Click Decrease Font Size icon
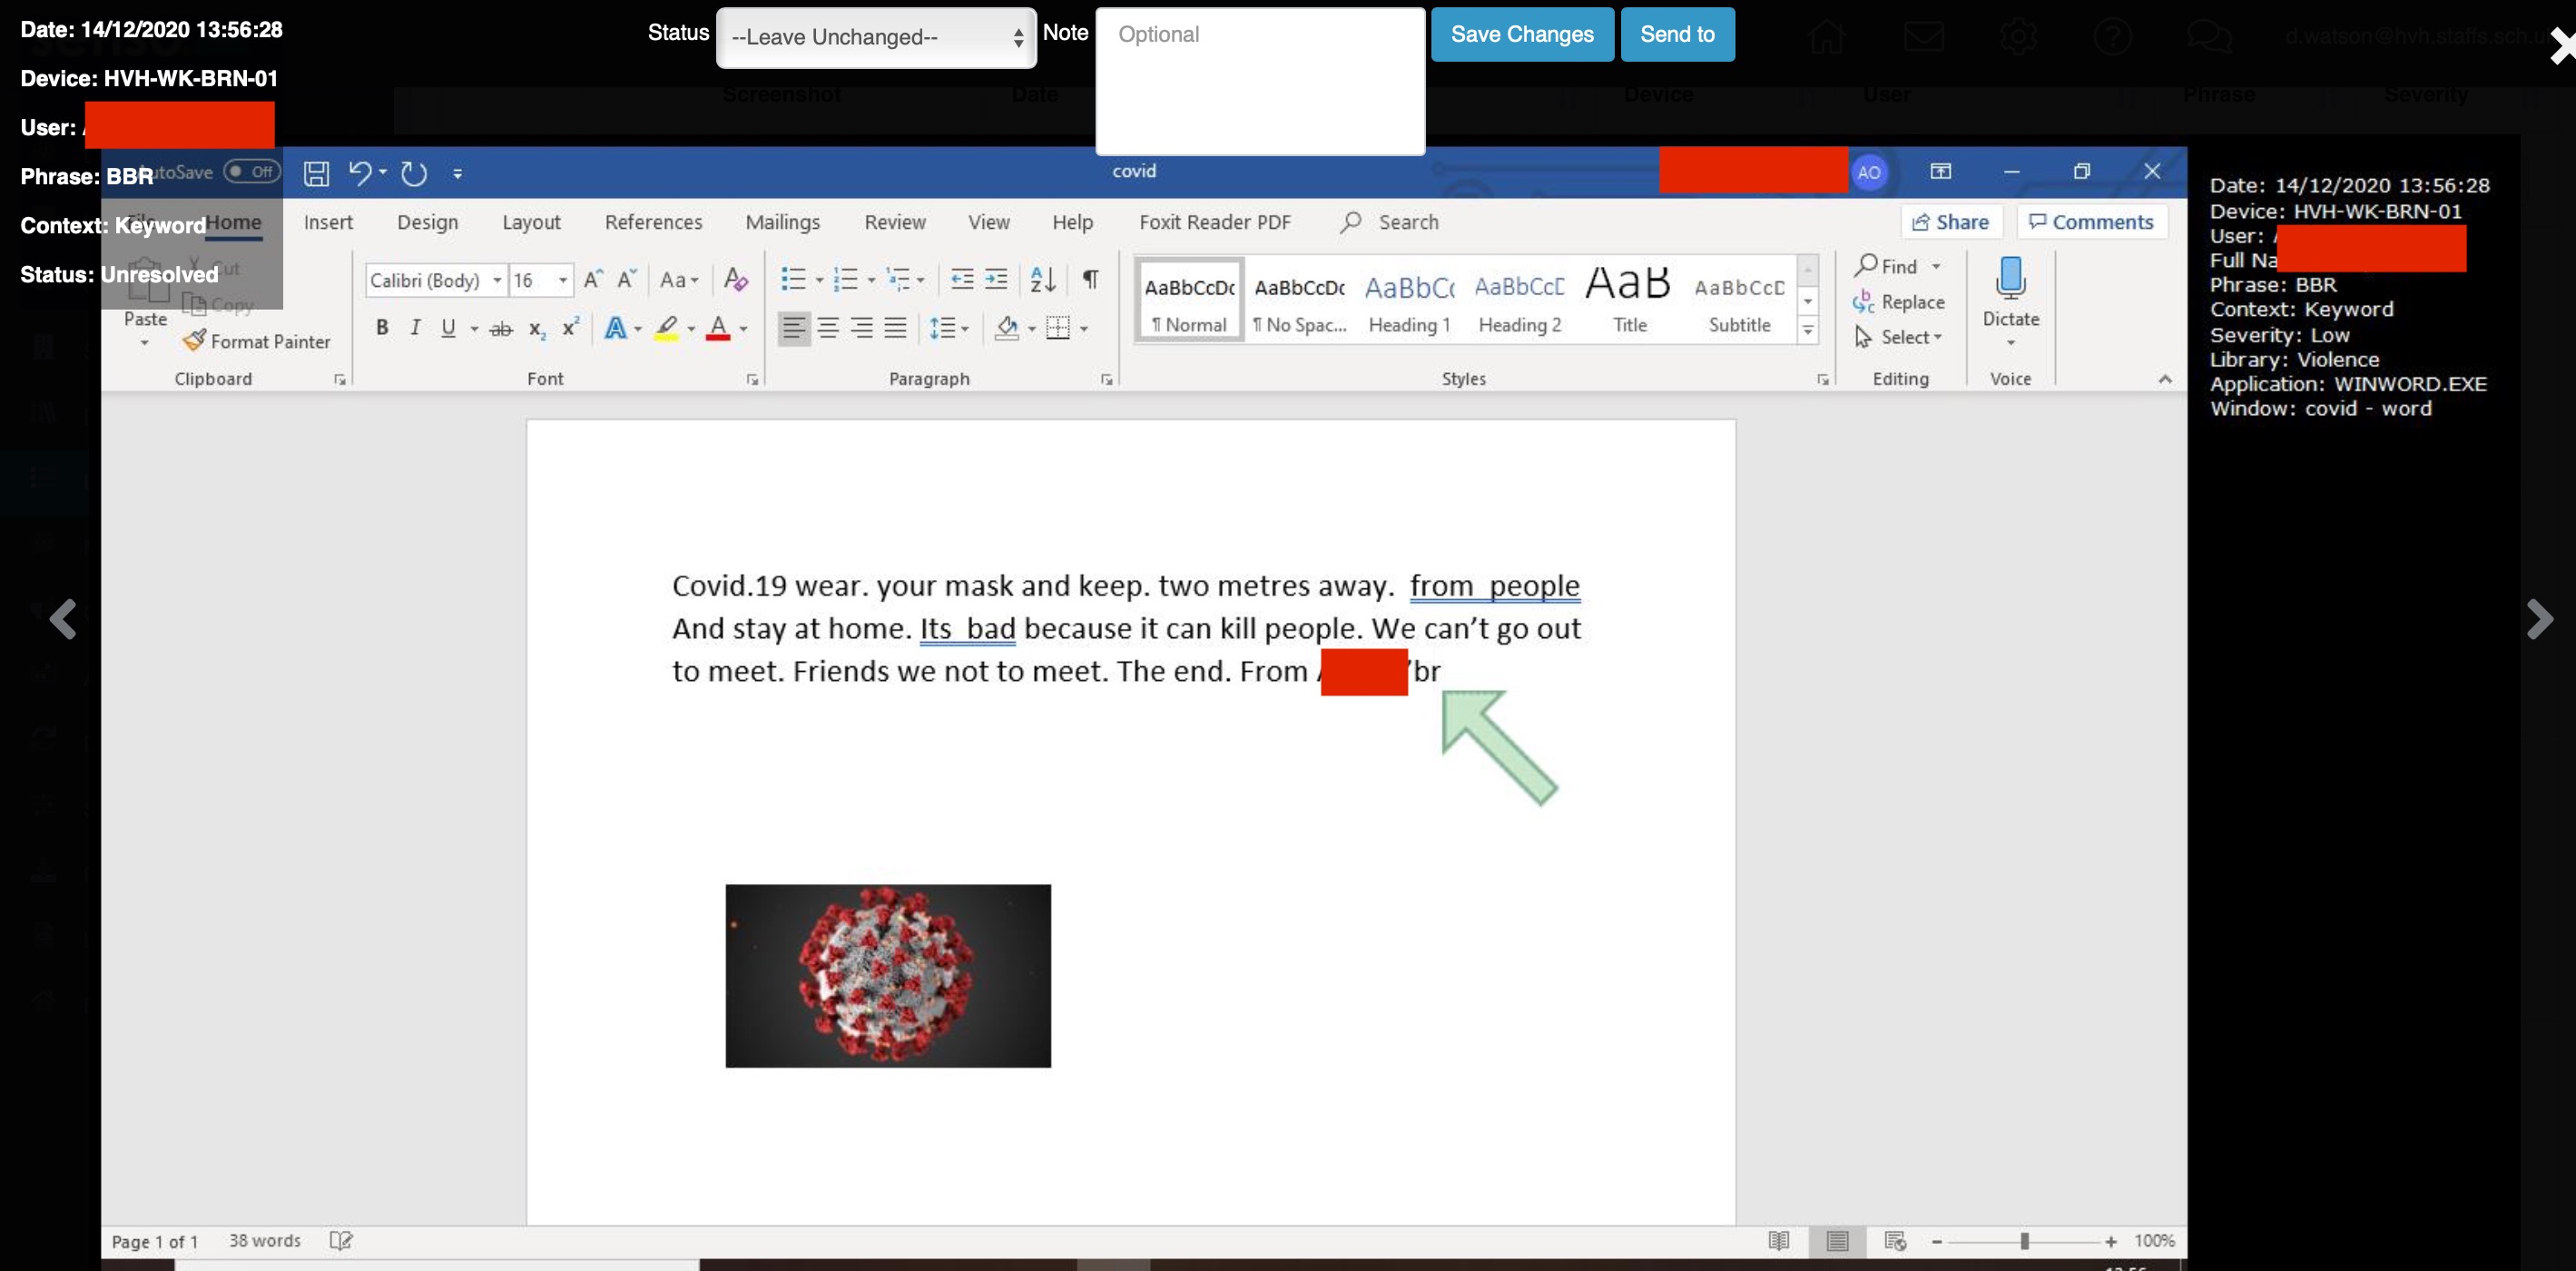Viewport: 2576px width, 1271px height. pos(627,279)
